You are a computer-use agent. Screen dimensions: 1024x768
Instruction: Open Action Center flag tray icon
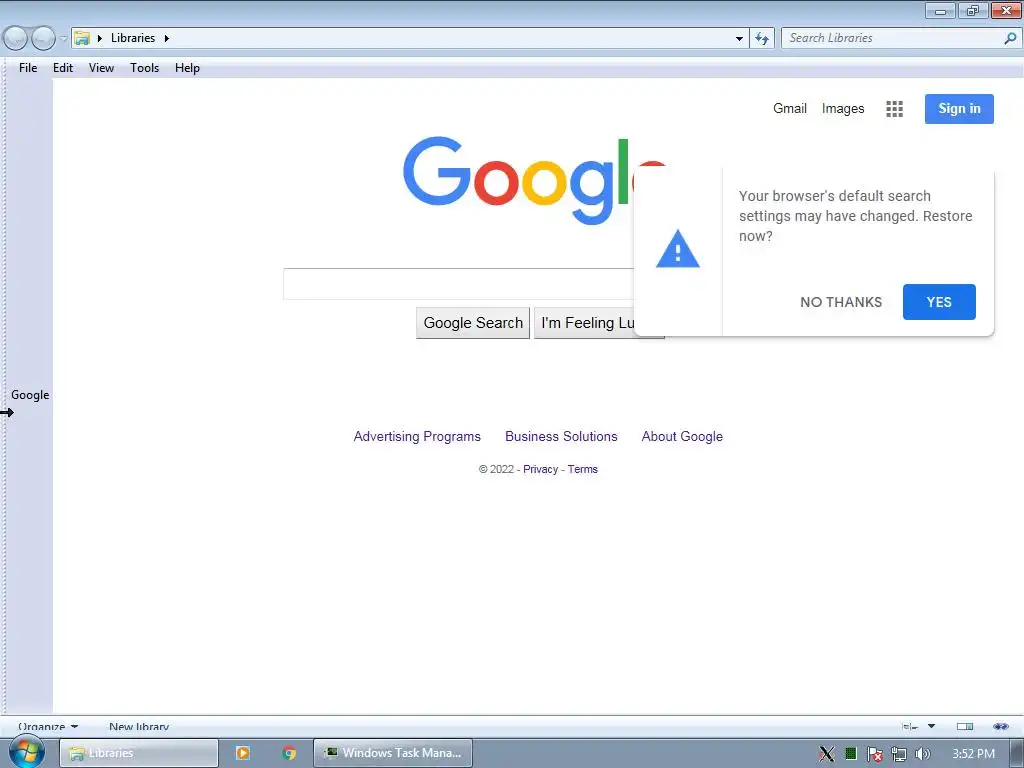pyautogui.click(x=874, y=754)
